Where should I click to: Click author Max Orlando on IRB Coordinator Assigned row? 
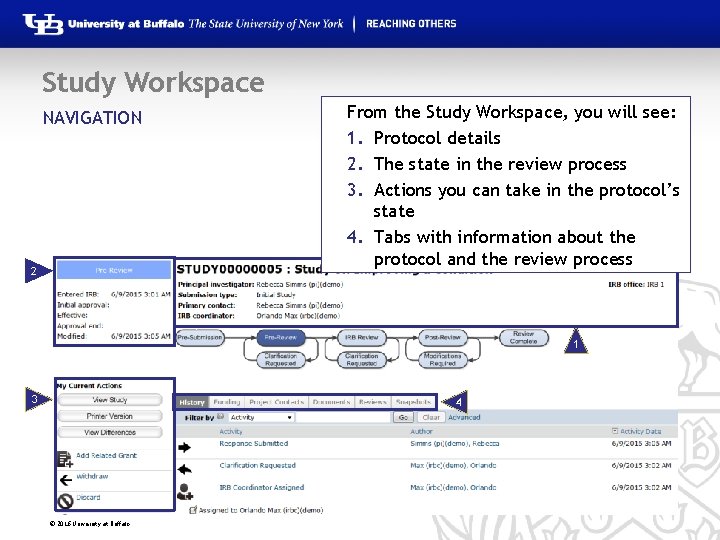tap(453, 487)
